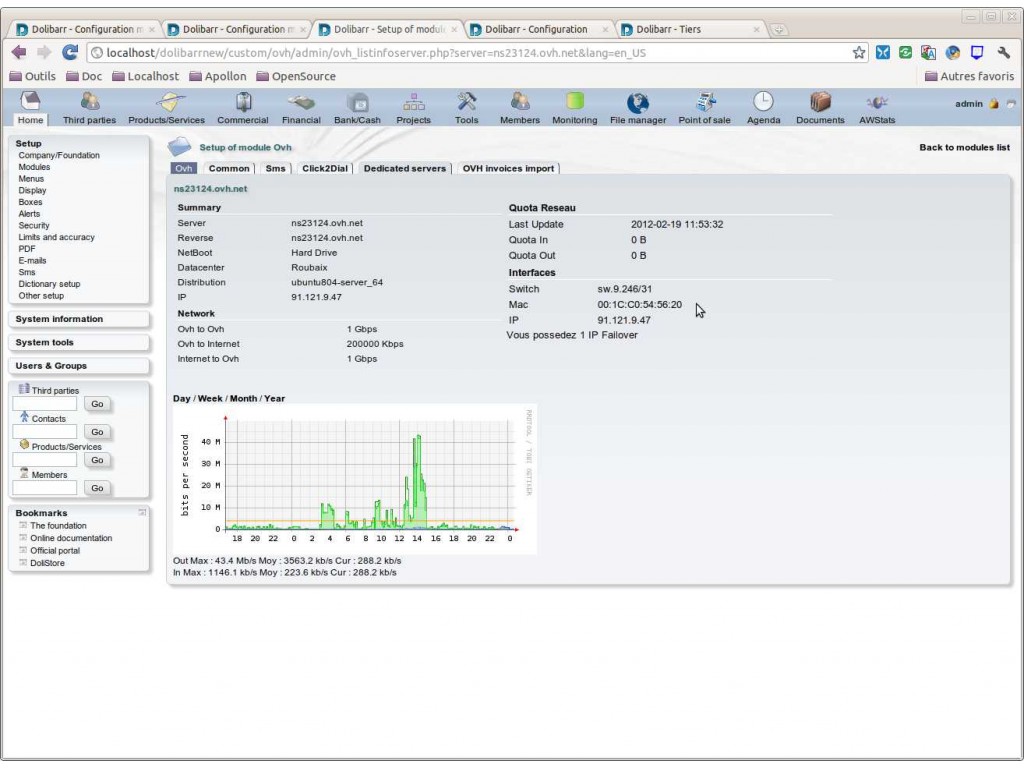
Task: Expand the System information section
Action: pos(59,319)
